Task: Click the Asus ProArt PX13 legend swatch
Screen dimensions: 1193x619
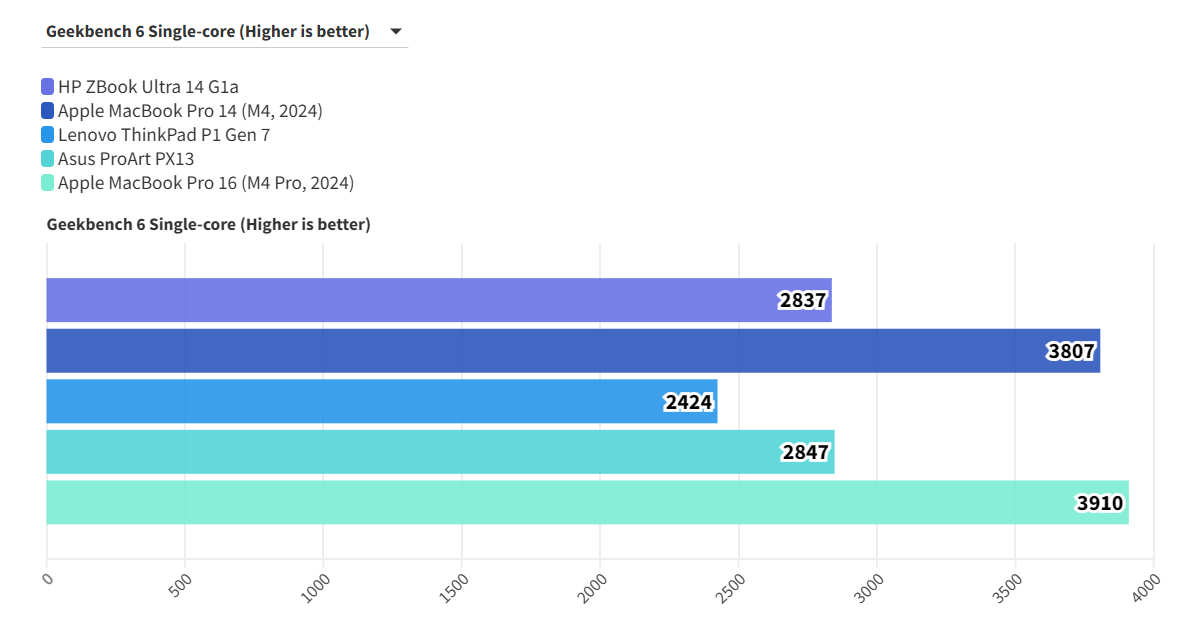Action: tap(48, 159)
